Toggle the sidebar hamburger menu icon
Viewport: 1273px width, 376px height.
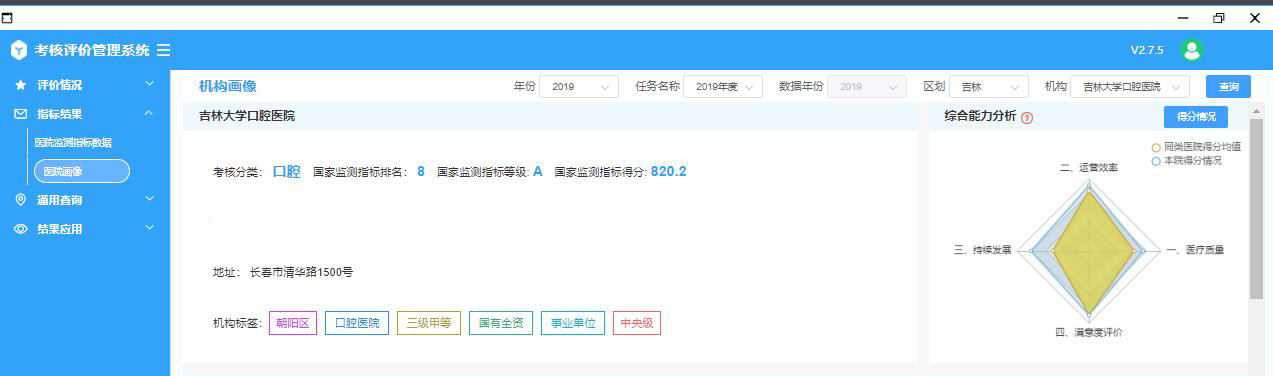point(163,50)
